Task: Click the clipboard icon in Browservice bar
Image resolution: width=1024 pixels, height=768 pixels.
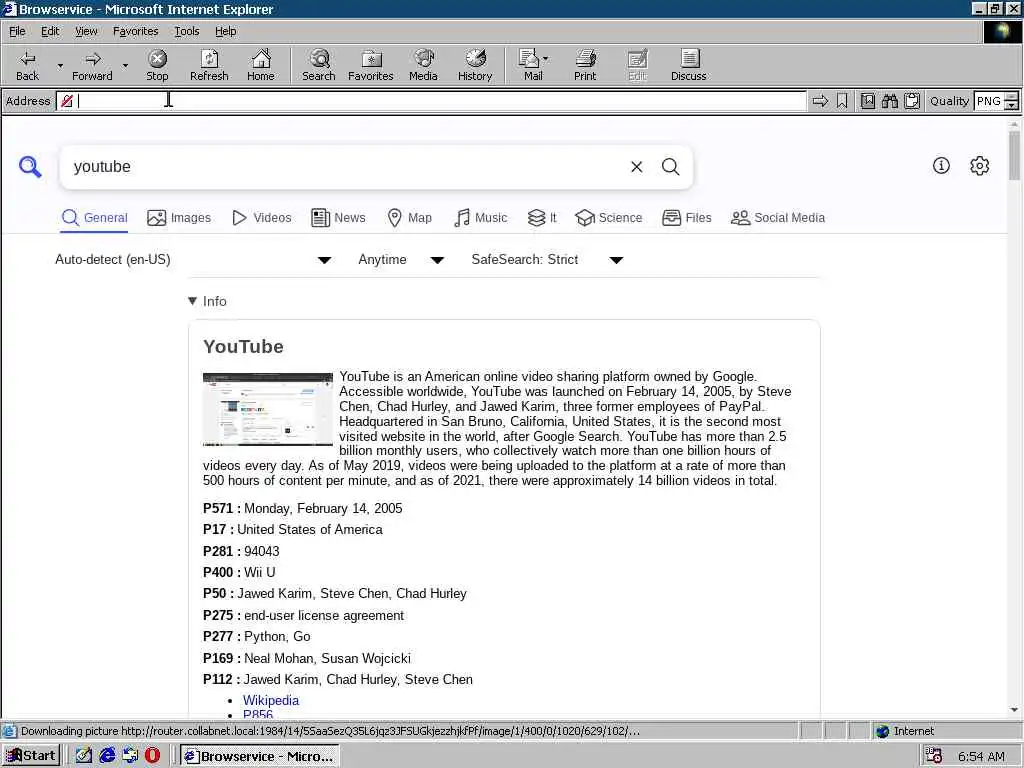Action: click(x=912, y=101)
